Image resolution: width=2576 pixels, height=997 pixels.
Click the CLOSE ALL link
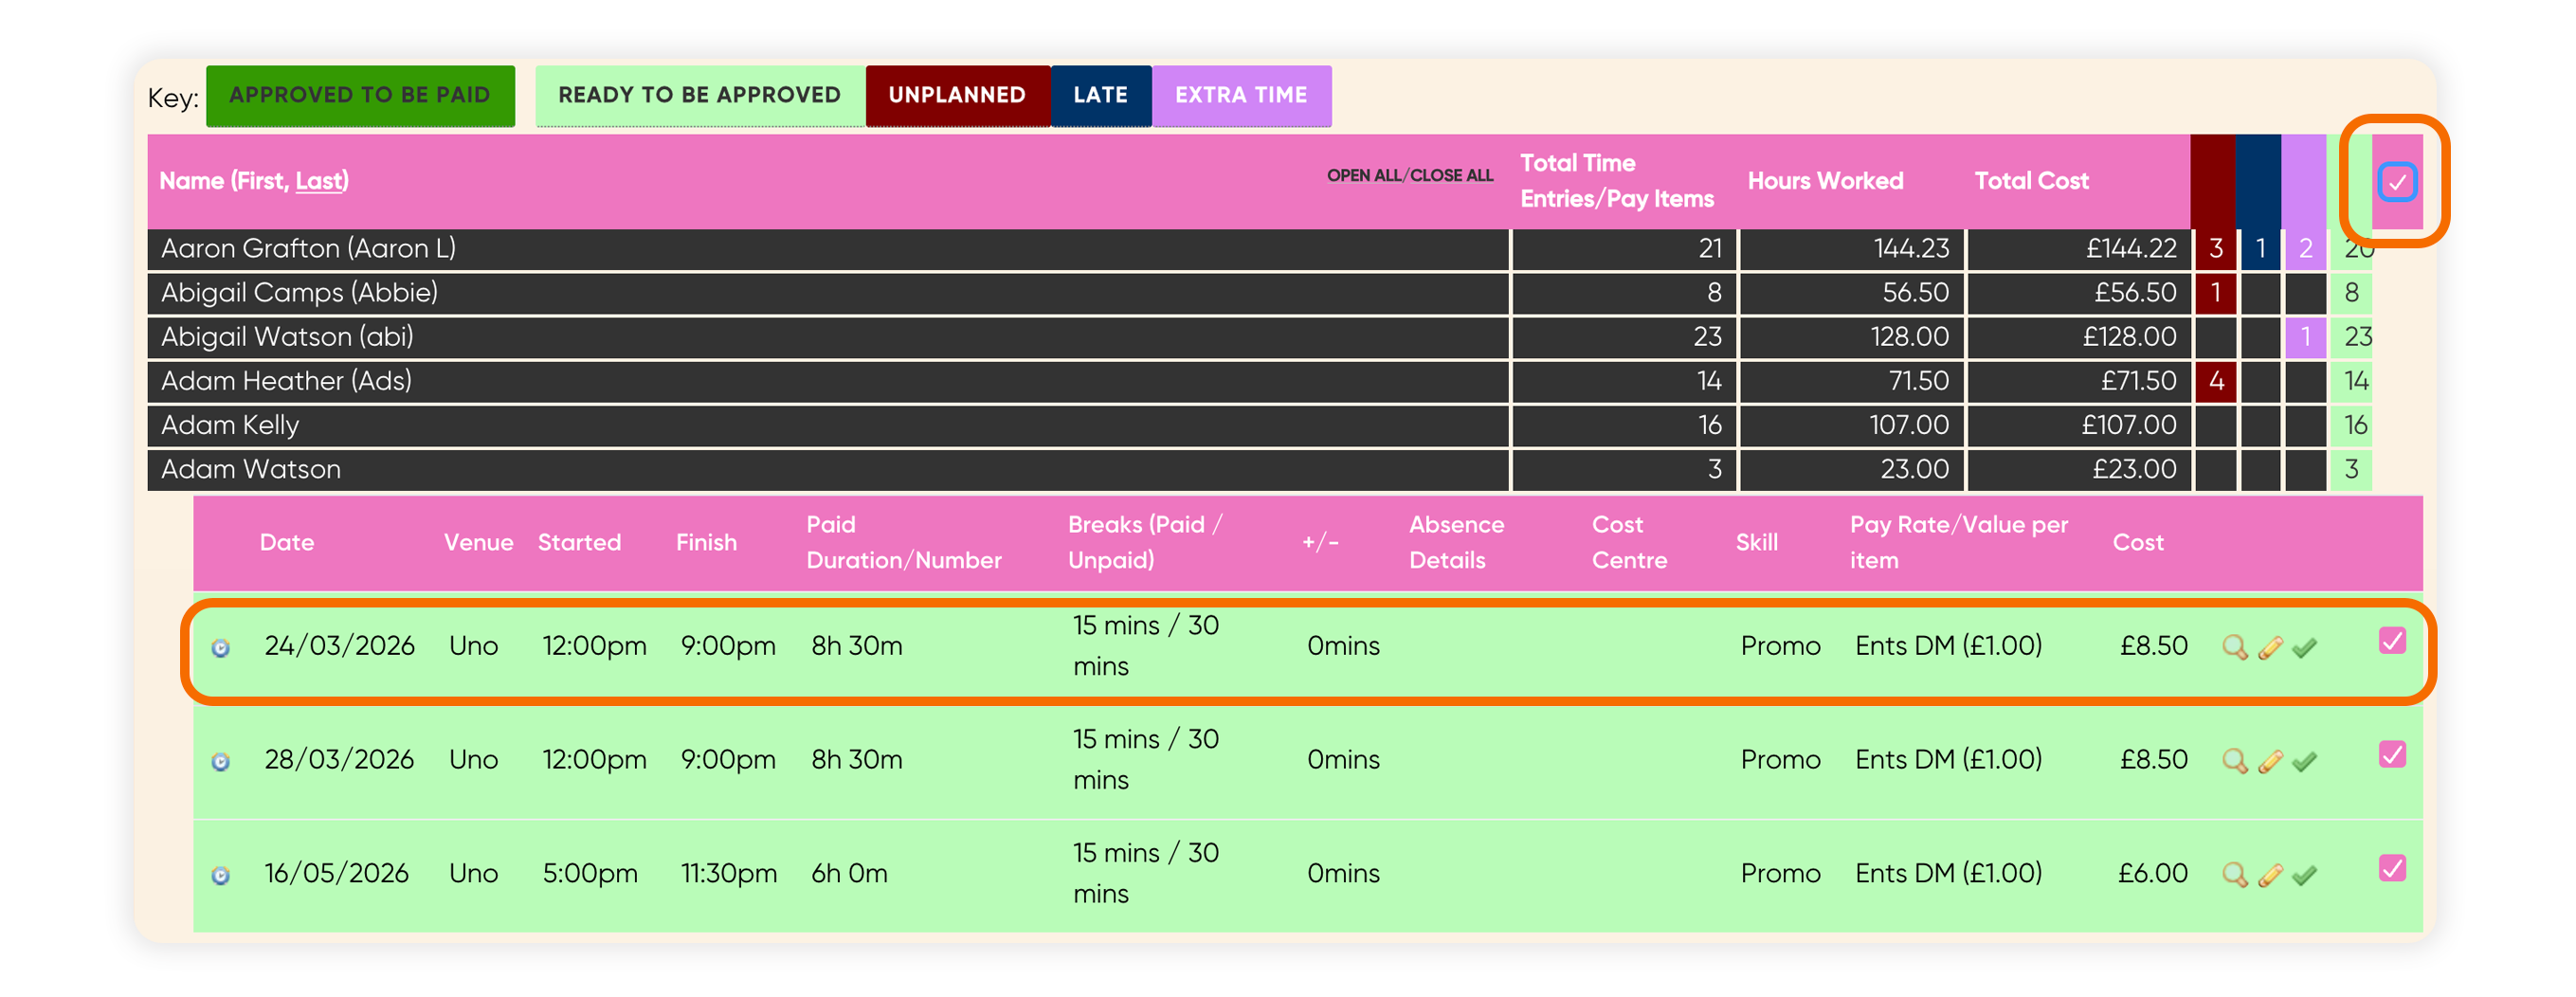[x=1451, y=176]
